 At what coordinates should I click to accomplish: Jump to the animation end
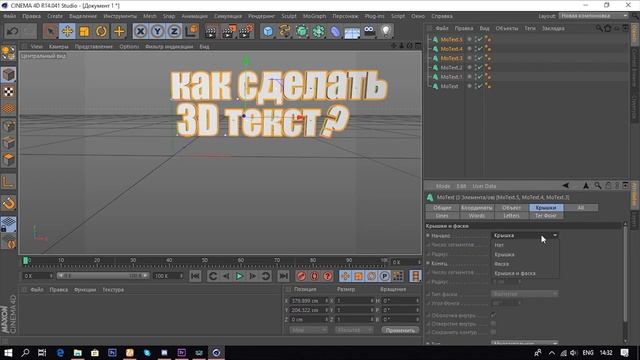[283, 276]
